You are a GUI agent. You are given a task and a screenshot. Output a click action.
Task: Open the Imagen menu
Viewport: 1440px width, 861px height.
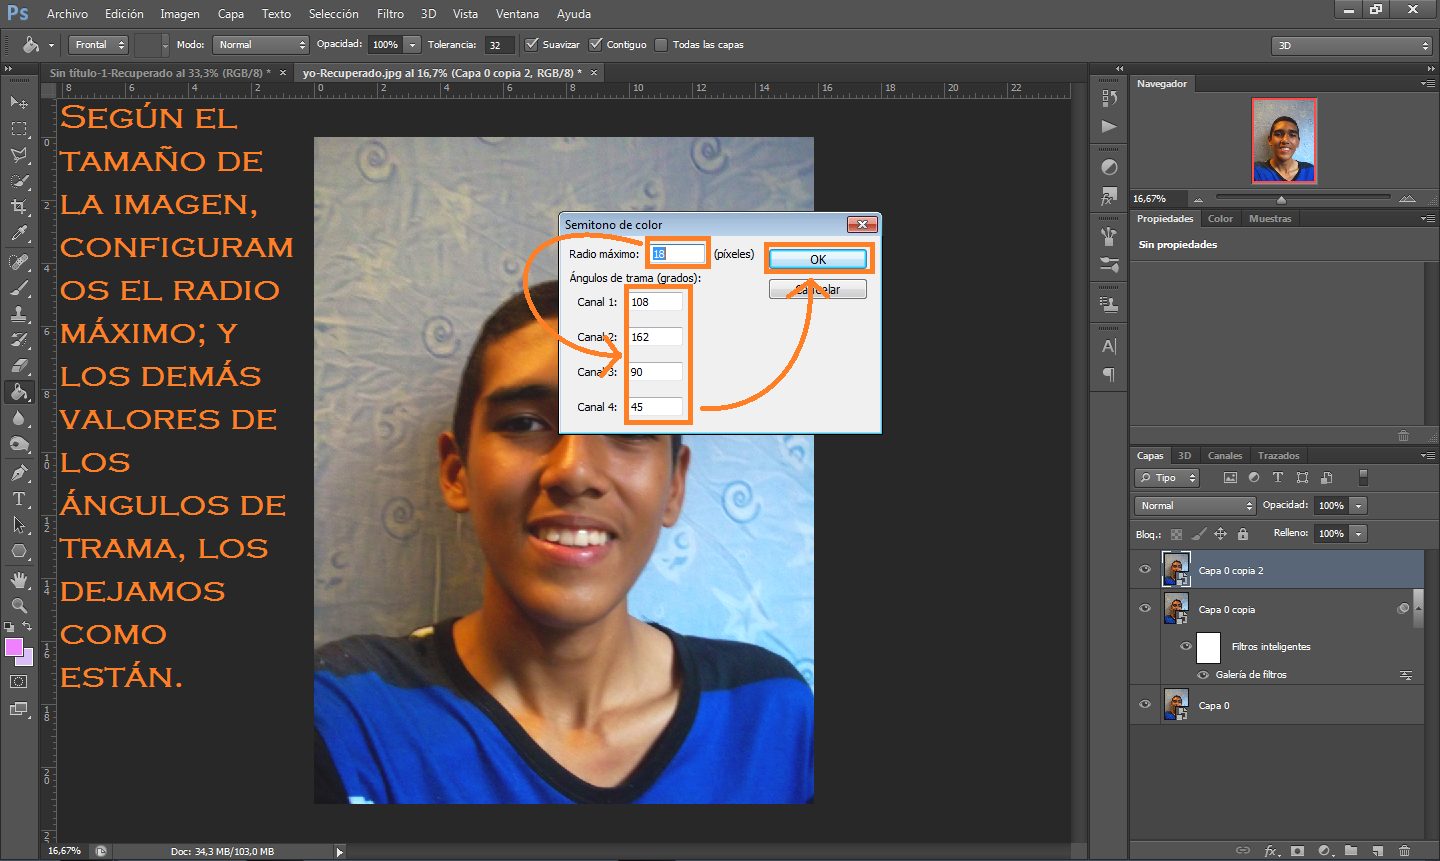click(180, 14)
